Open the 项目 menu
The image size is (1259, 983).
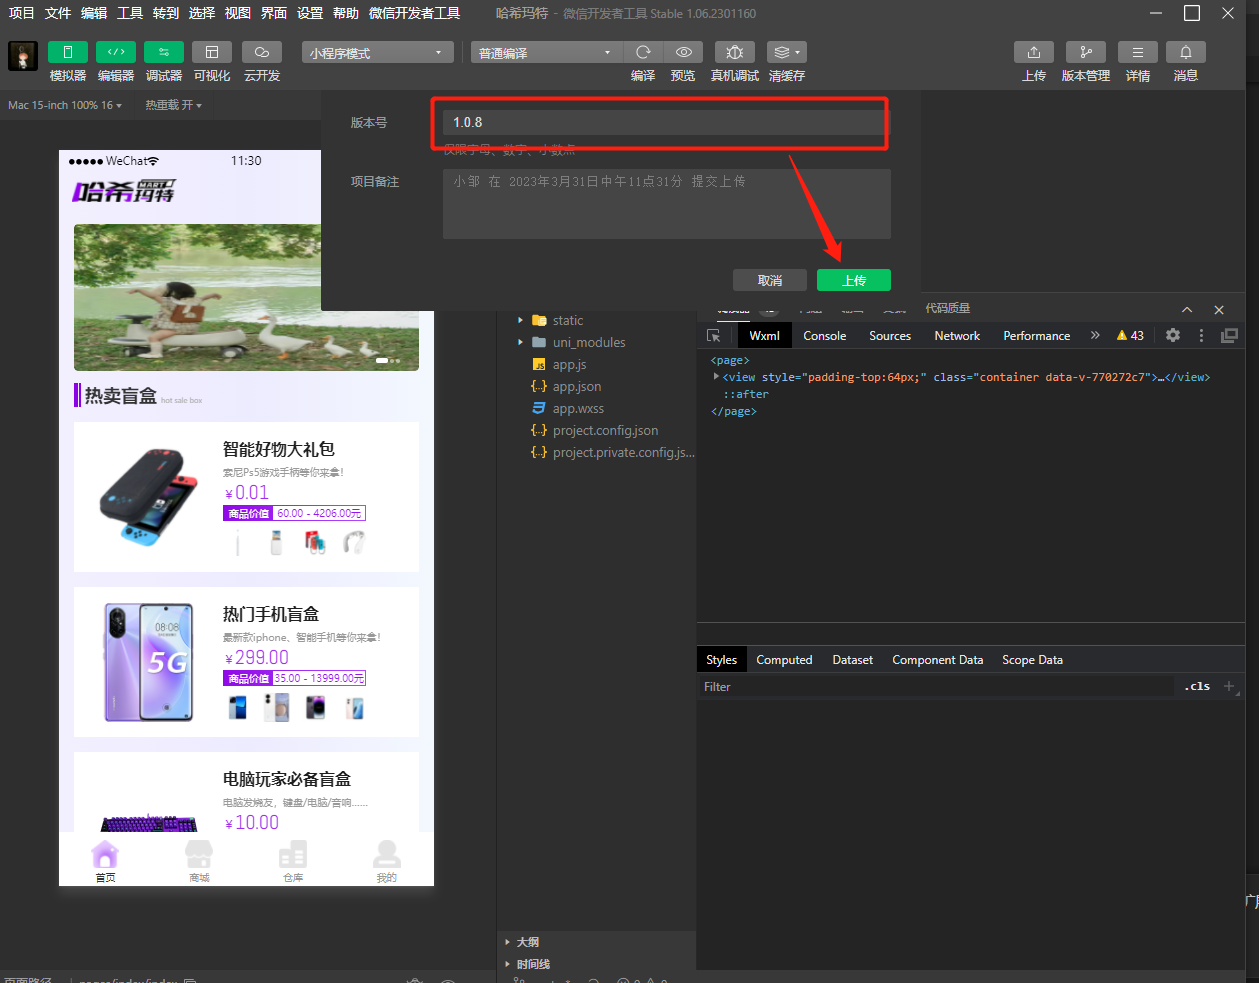tap(22, 13)
